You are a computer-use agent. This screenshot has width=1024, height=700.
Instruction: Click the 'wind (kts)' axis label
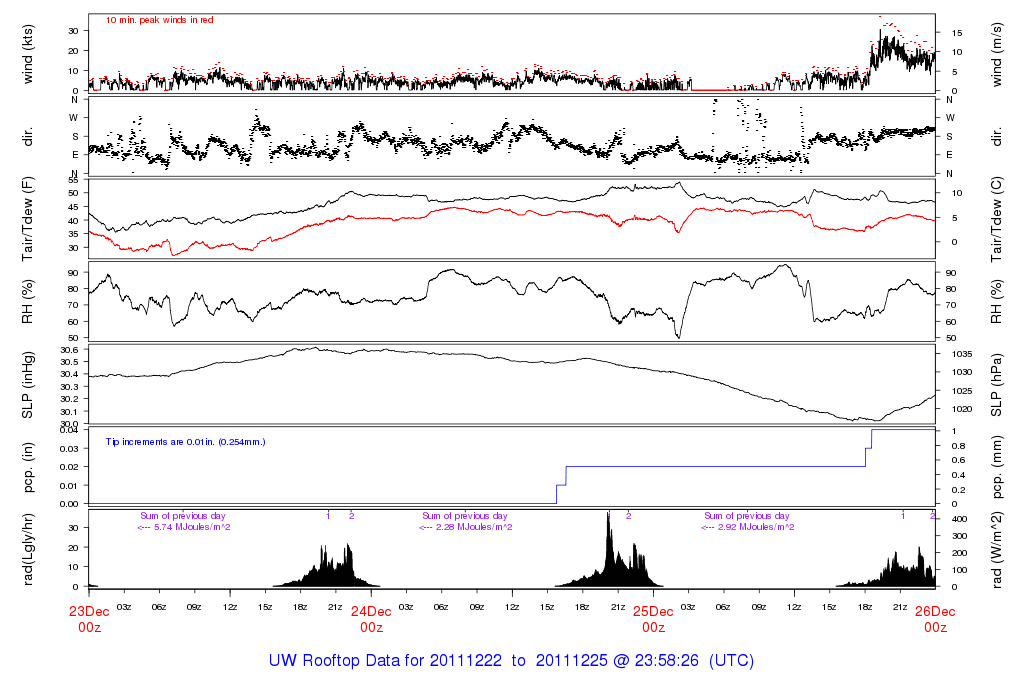(x=27, y=54)
